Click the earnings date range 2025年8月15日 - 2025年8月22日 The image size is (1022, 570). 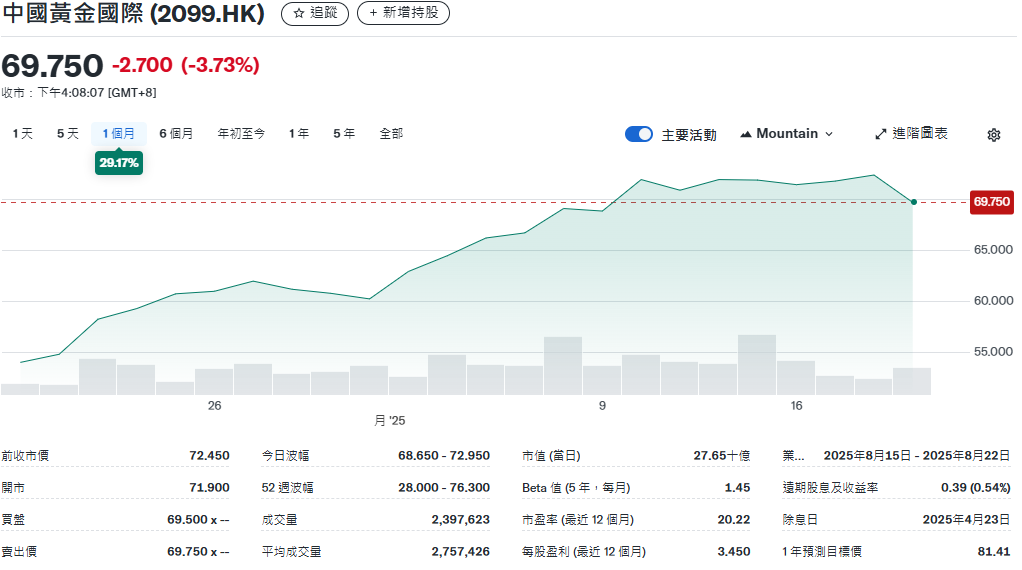[916, 456]
